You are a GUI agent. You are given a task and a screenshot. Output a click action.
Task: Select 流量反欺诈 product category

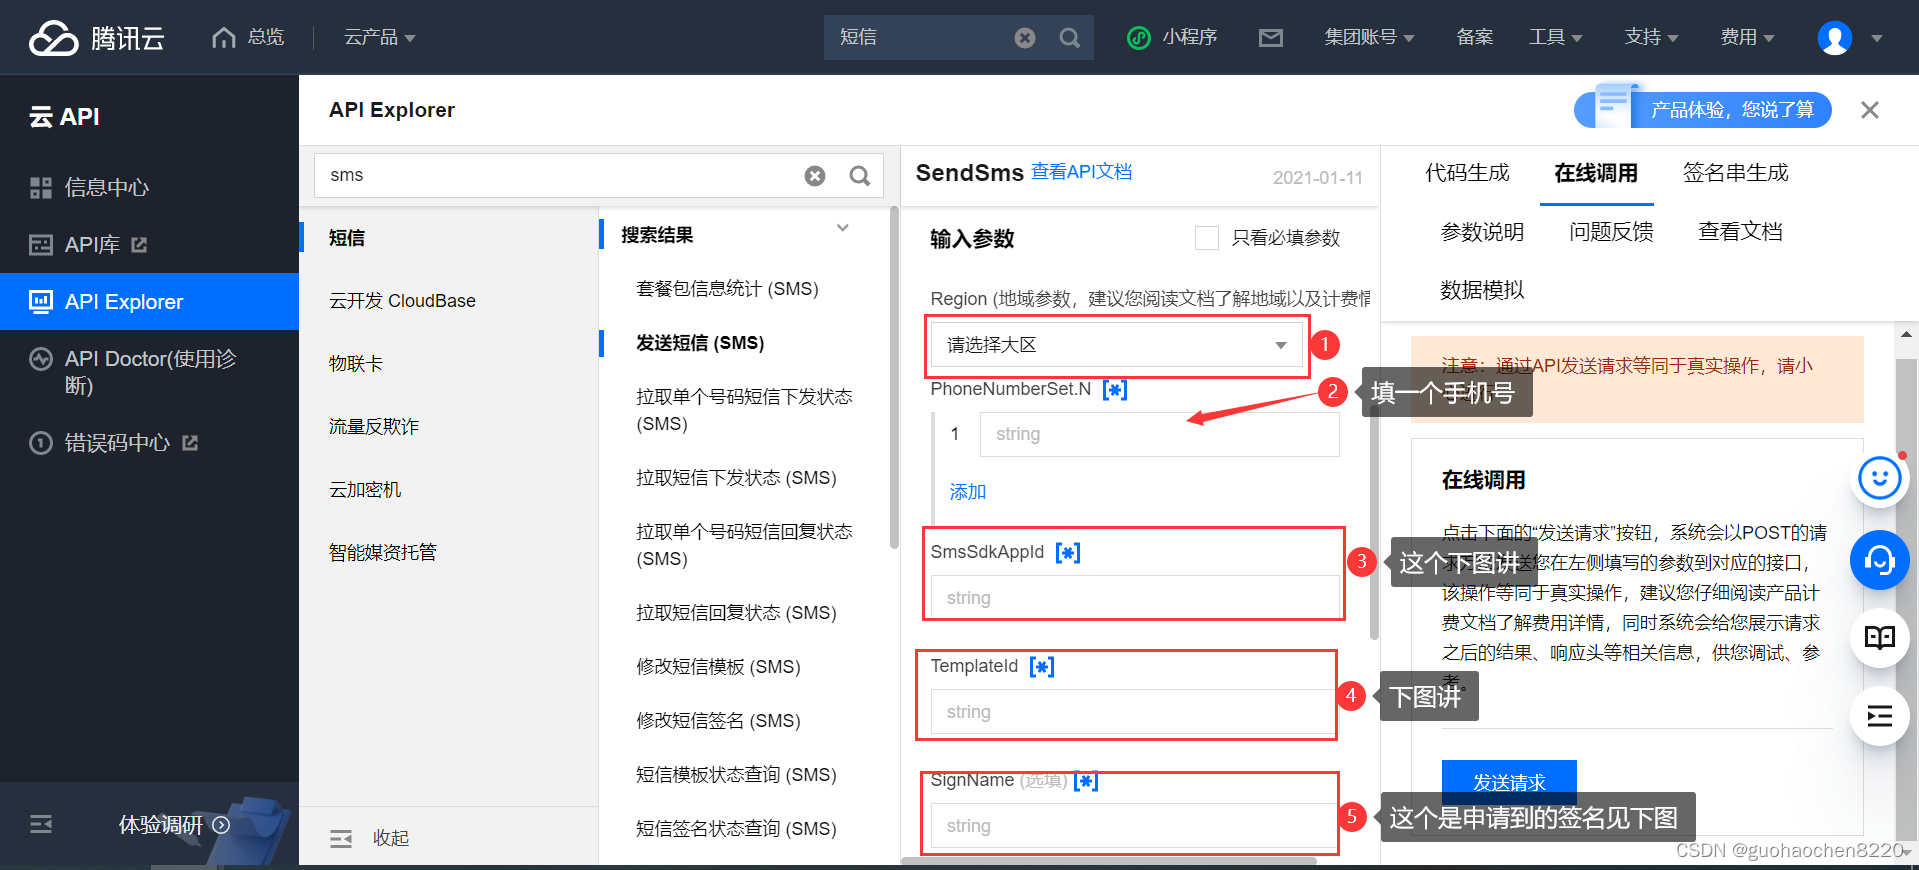tap(374, 427)
